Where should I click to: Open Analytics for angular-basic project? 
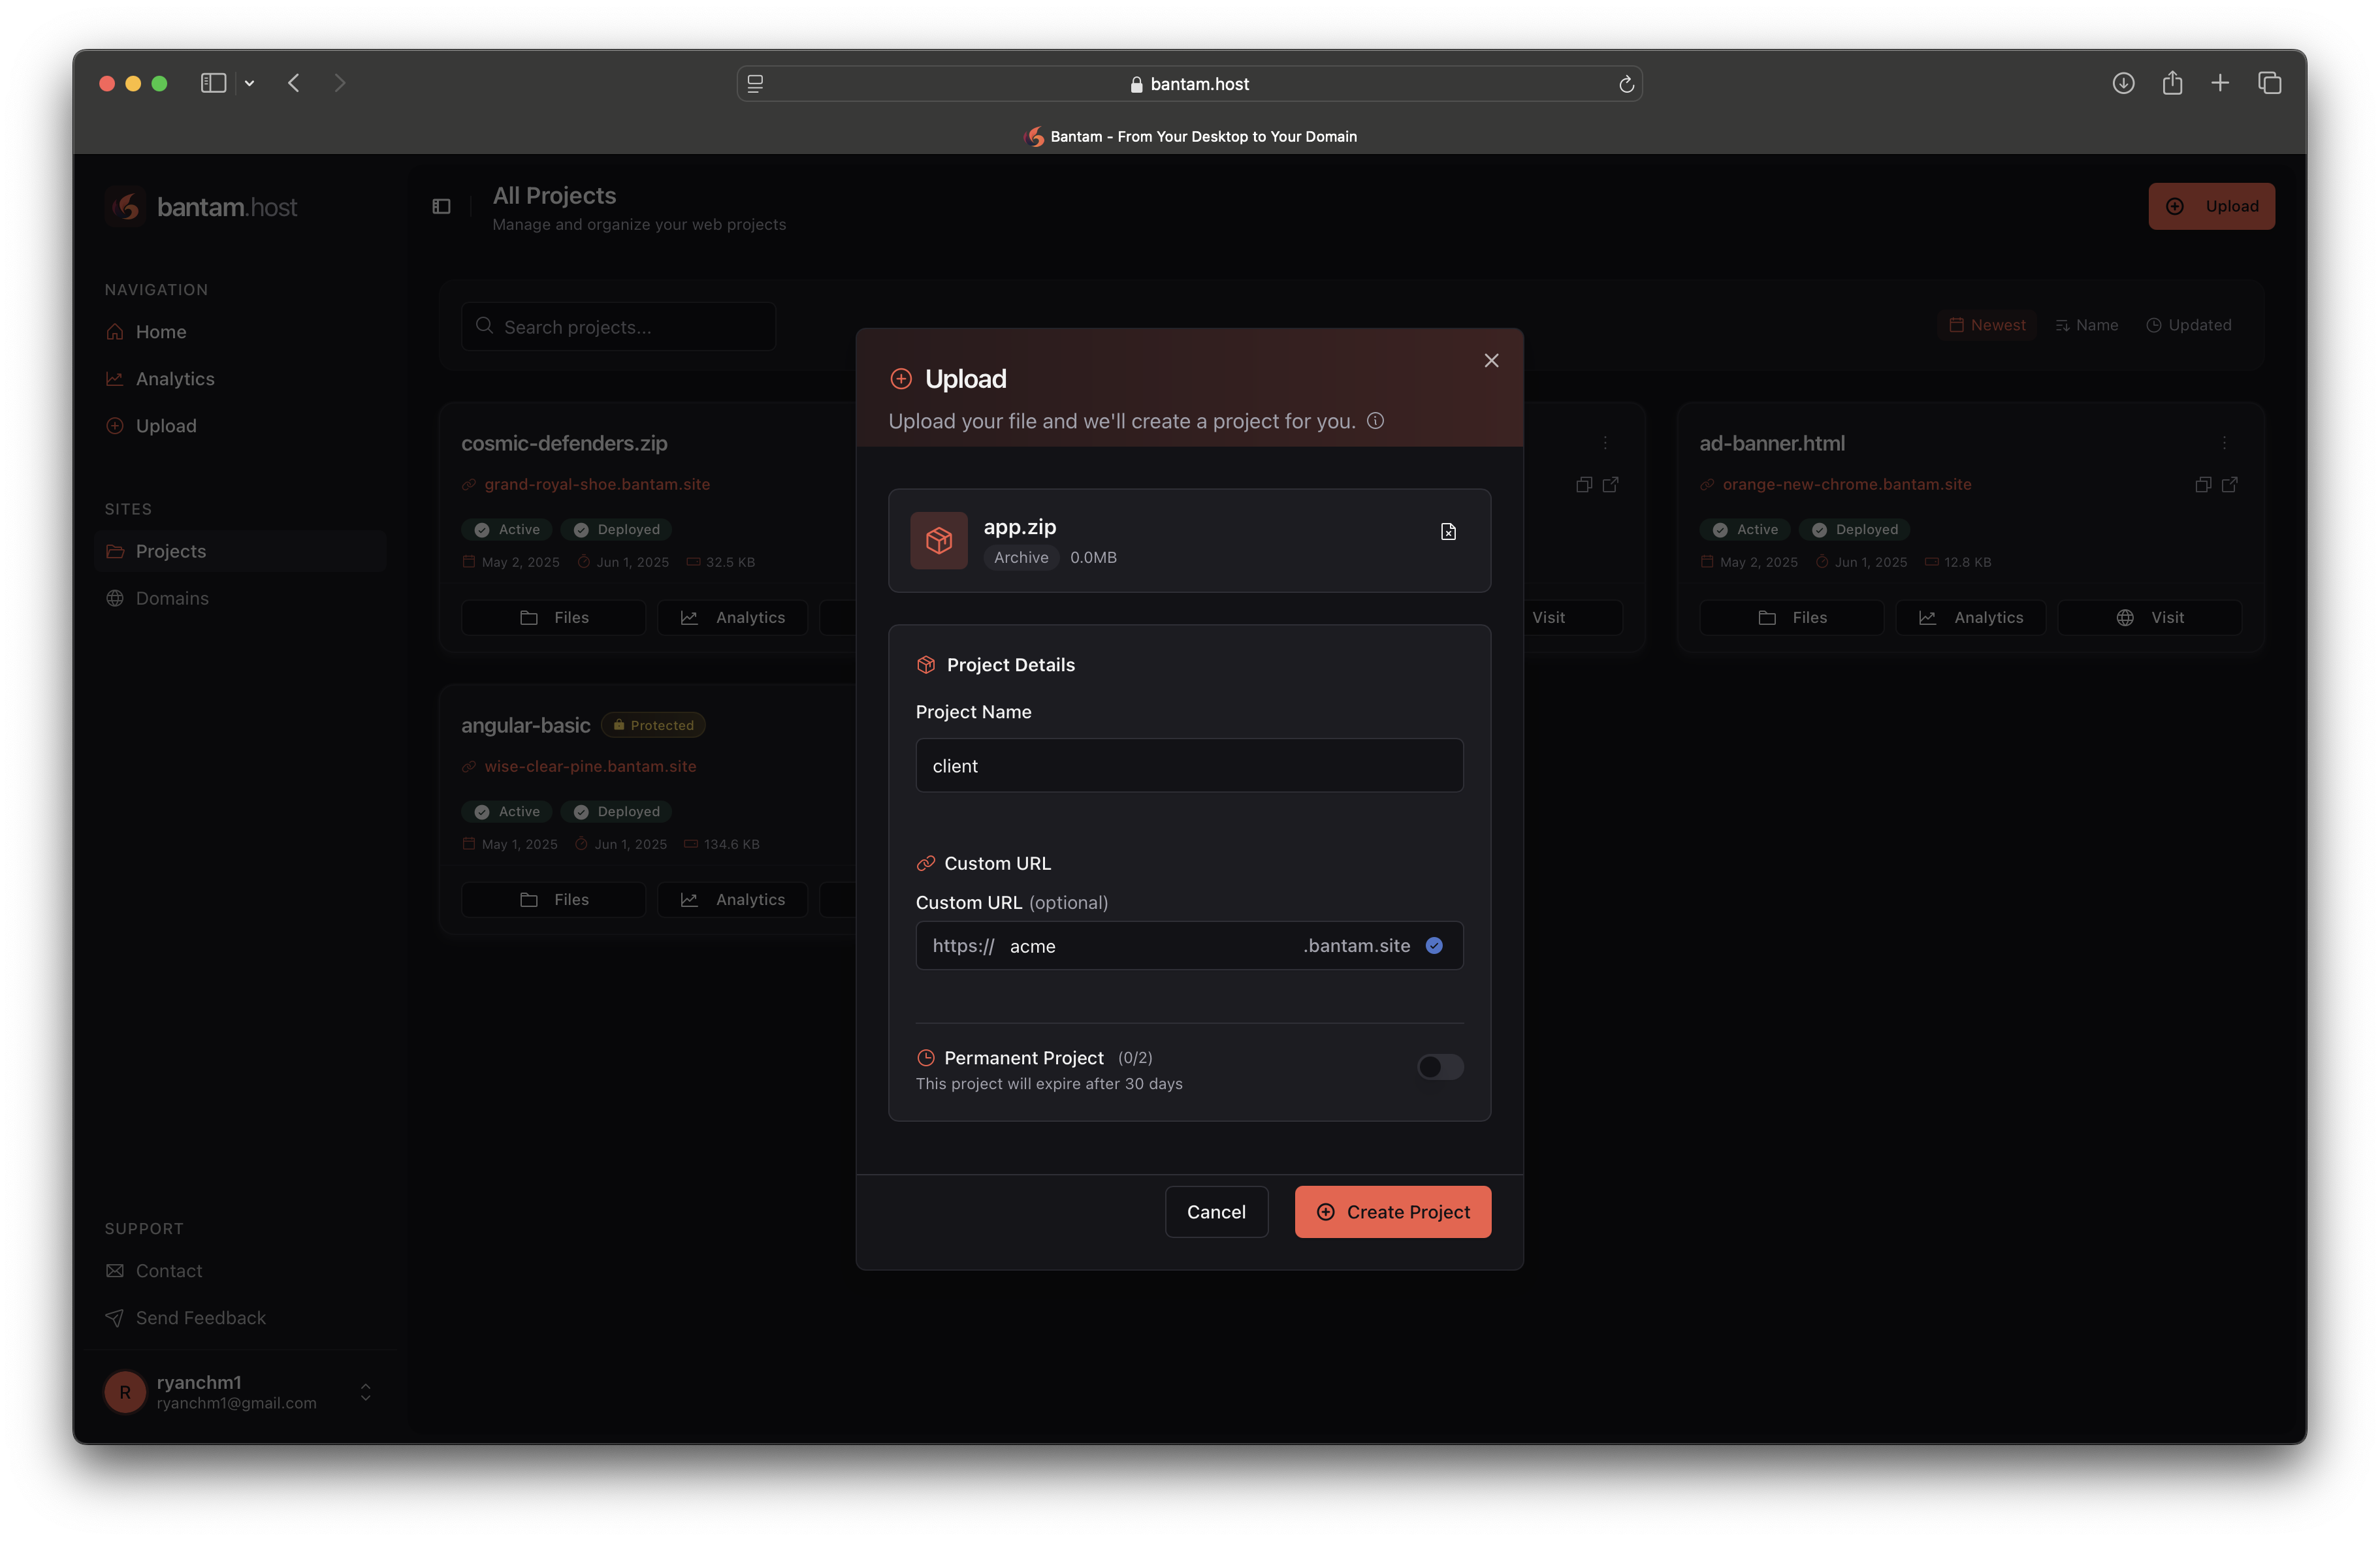click(x=732, y=899)
